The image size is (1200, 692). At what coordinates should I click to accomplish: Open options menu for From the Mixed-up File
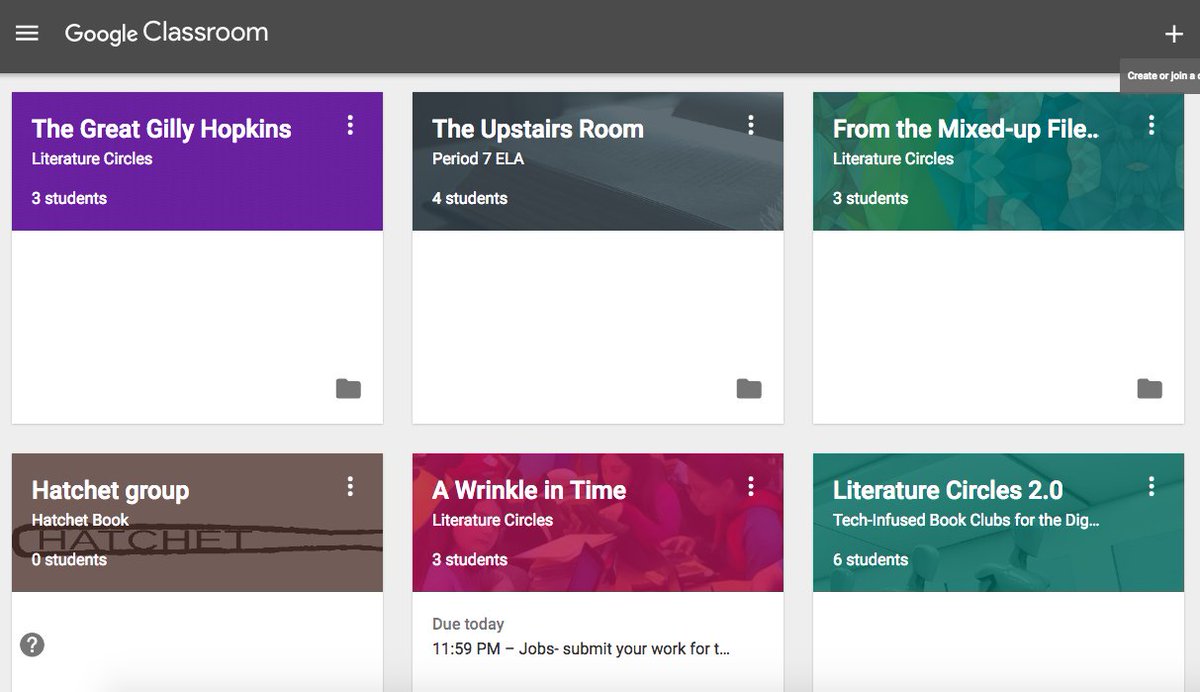pyautogui.click(x=1151, y=125)
